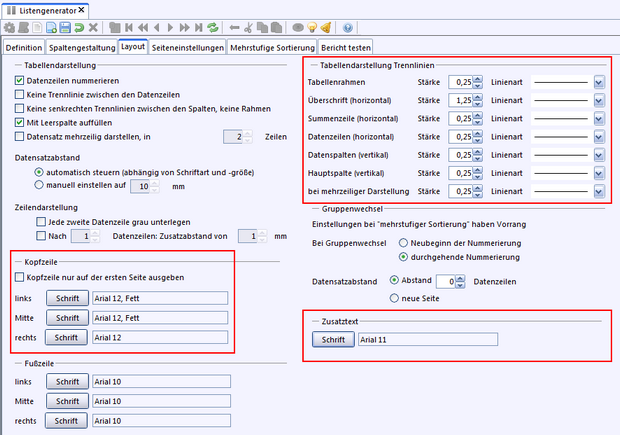
Task: Click the green refresh arrows icon
Action: [x=211, y=27]
